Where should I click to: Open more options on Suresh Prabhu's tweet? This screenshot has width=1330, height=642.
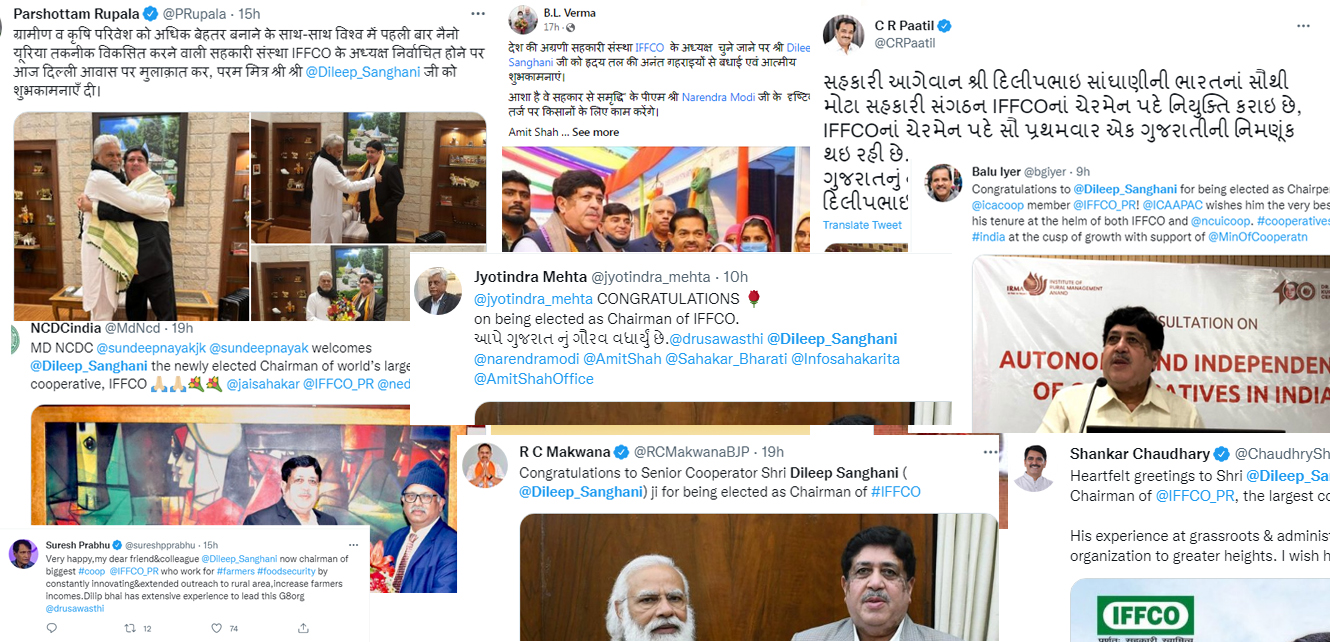(353, 545)
